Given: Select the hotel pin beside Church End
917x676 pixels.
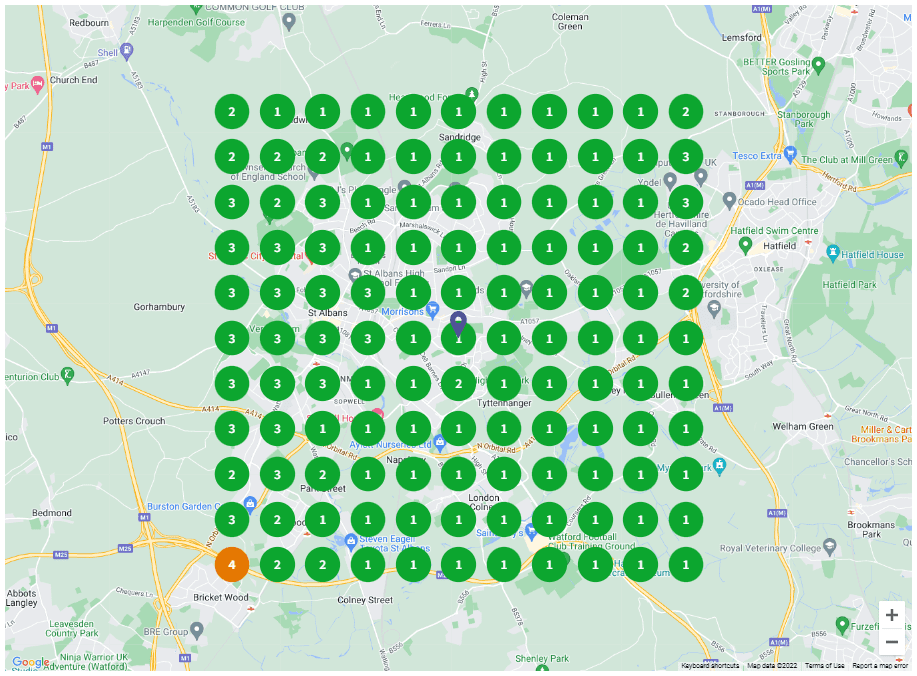Looking at the screenshot, I should pyautogui.click(x=37, y=84).
